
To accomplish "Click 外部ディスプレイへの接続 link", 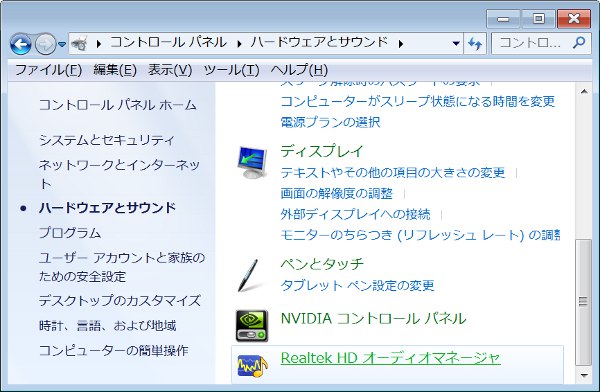I will pos(355,214).
